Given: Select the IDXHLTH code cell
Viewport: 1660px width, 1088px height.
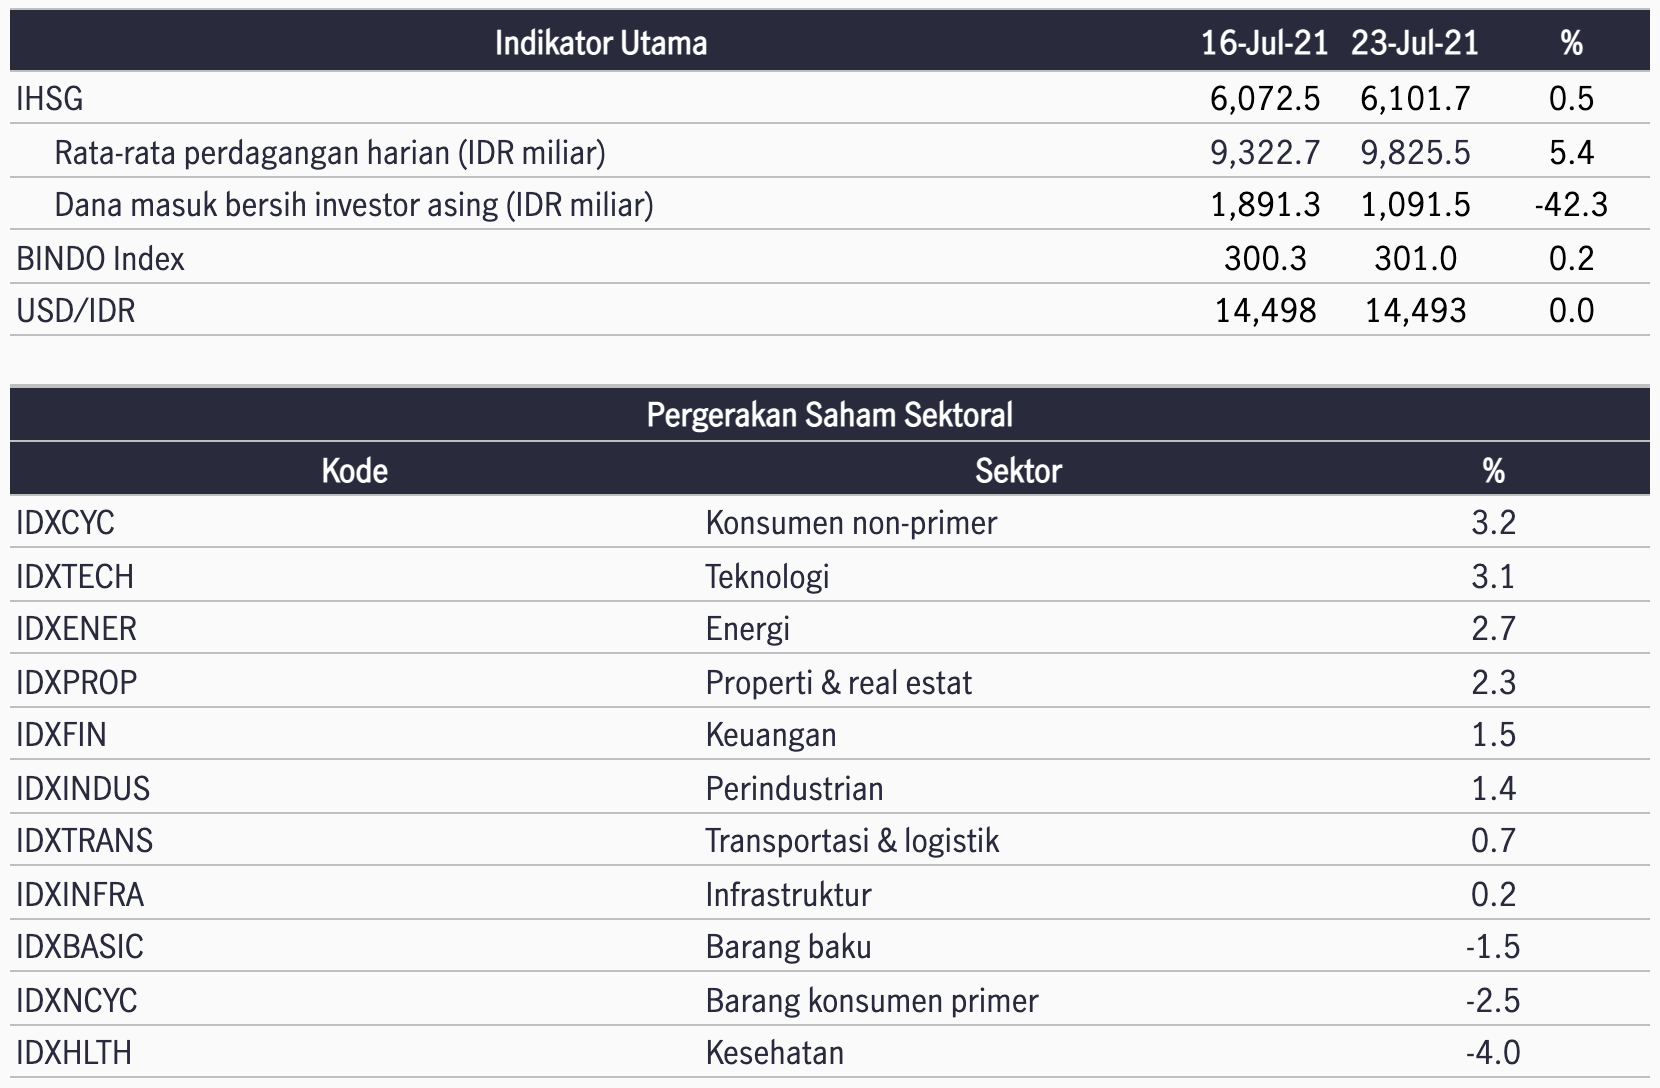Looking at the screenshot, I should (74, 1053).
